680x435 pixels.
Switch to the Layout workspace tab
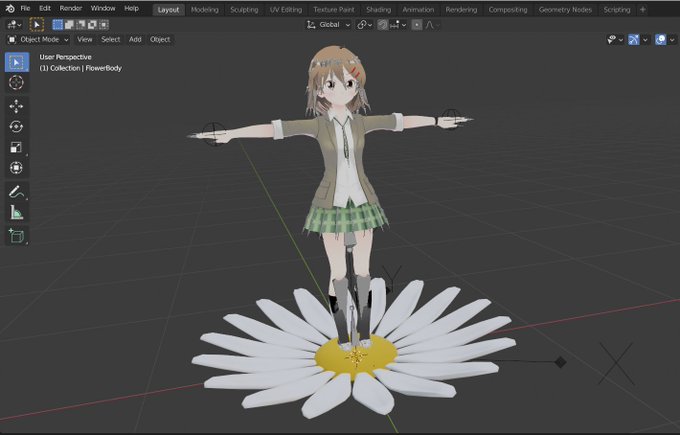tap(168, 10)
